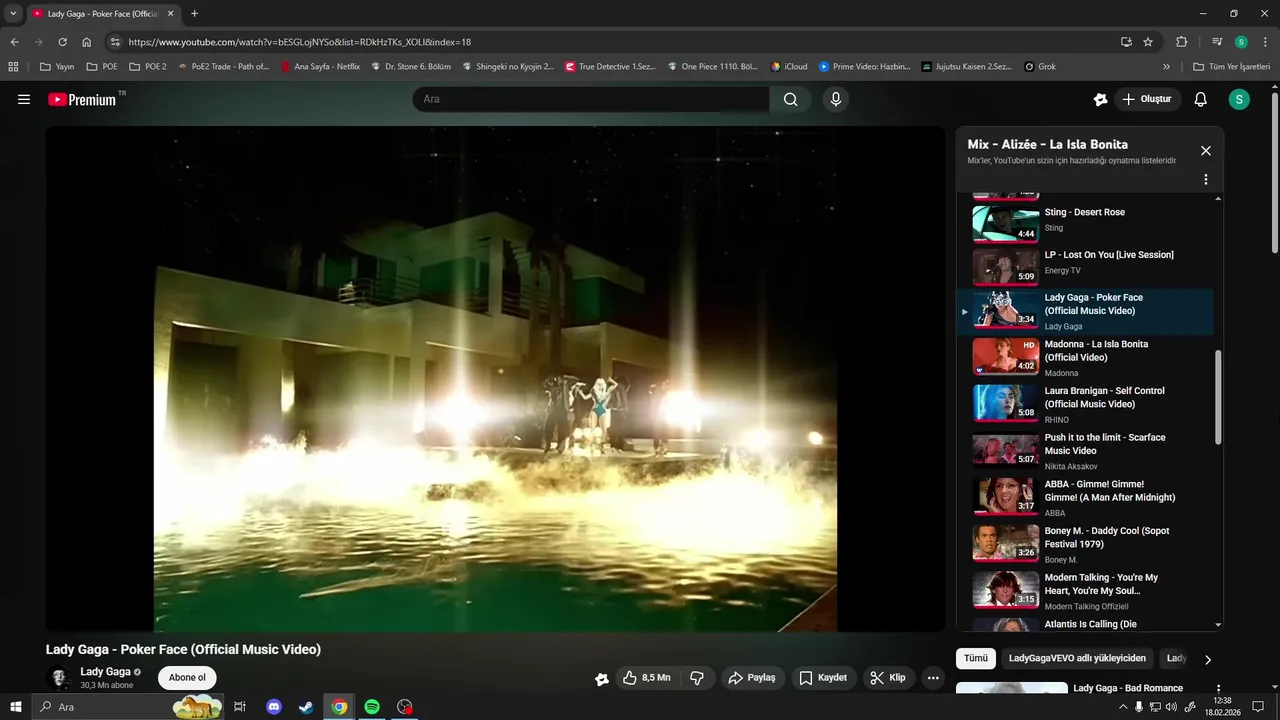Image resolution: width=1280 pixels, height=720 pixels.
Task: Start voice search with the microphone
Action: [x=836, y=99]
